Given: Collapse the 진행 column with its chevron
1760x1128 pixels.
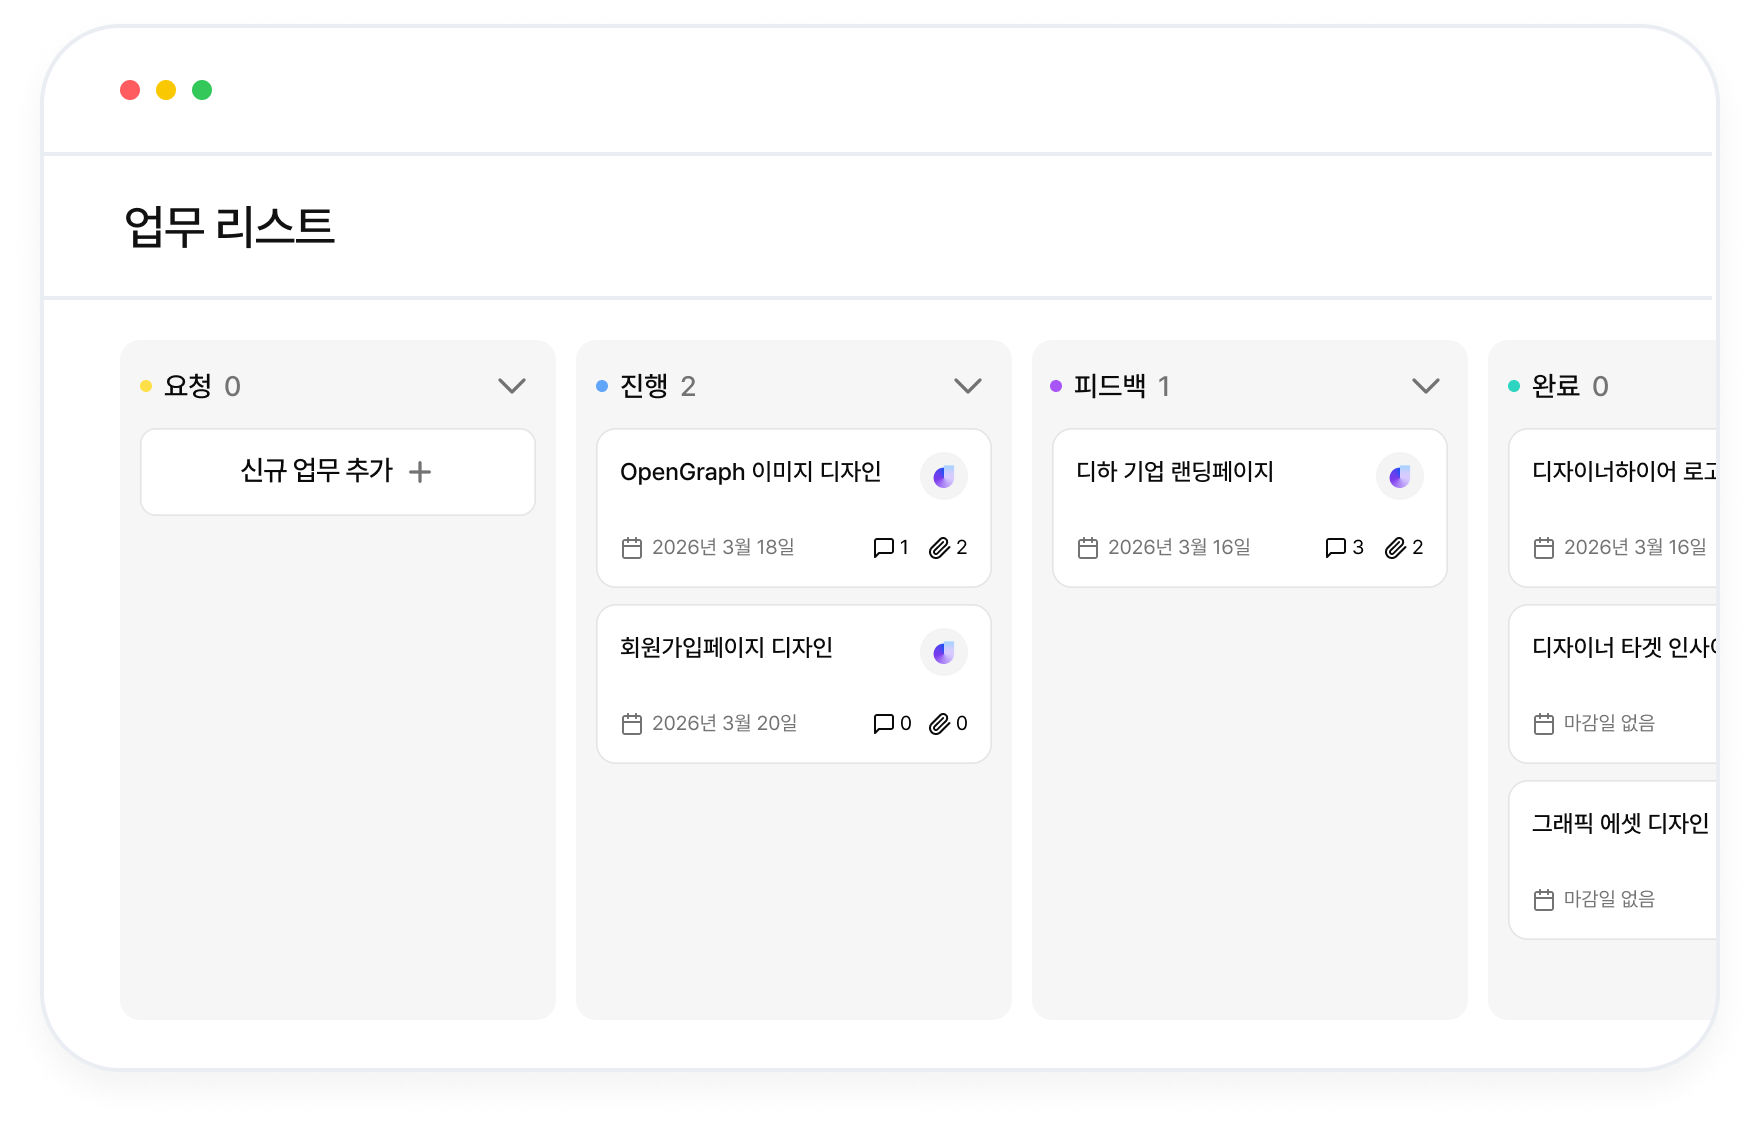Looking at the screenshot, I should [968, 386].
